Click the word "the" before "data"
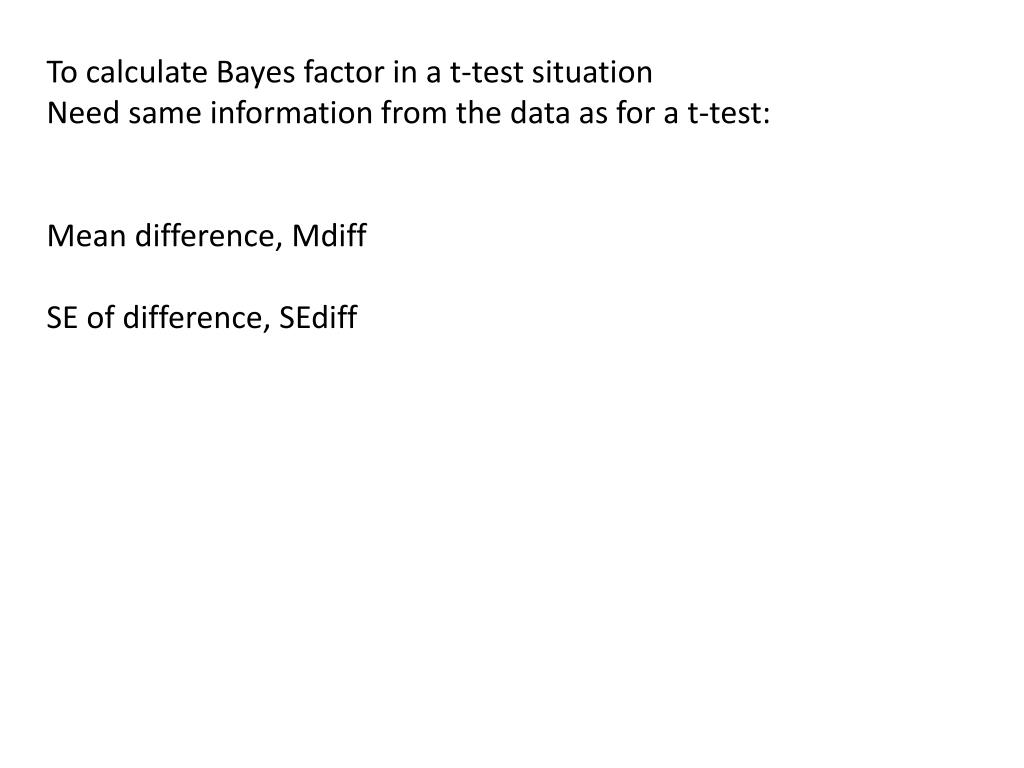The height and width of the screenshot is (768, 1024). 479,113
